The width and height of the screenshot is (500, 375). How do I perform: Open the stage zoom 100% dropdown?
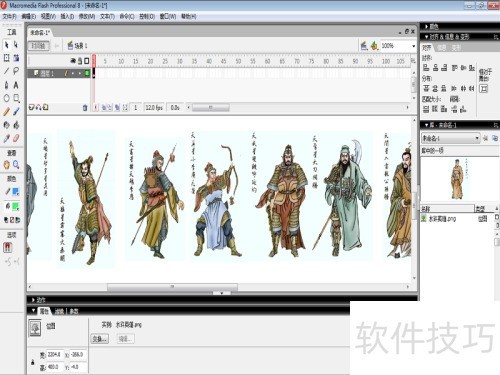click(x=413, y=46)
